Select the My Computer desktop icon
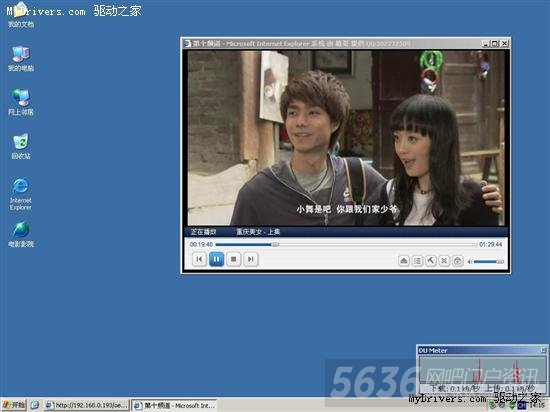Image resolution: width=550 pixels, height=412 pixels. click(21, 59)
